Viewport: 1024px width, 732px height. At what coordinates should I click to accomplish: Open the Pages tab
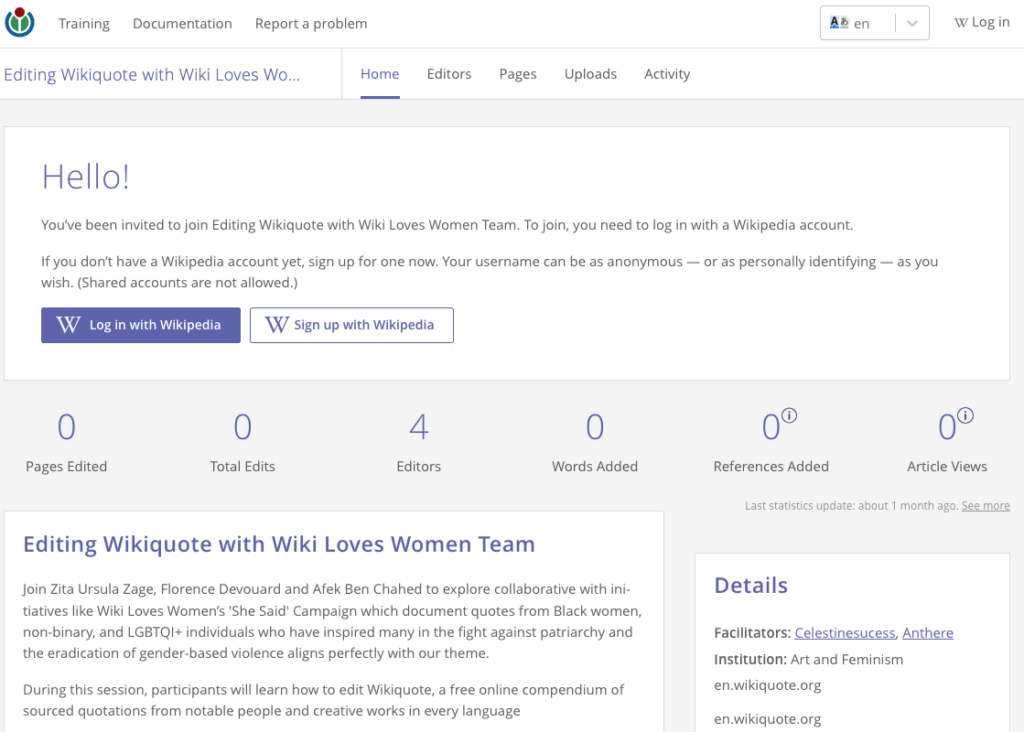[x=518, y=74]
